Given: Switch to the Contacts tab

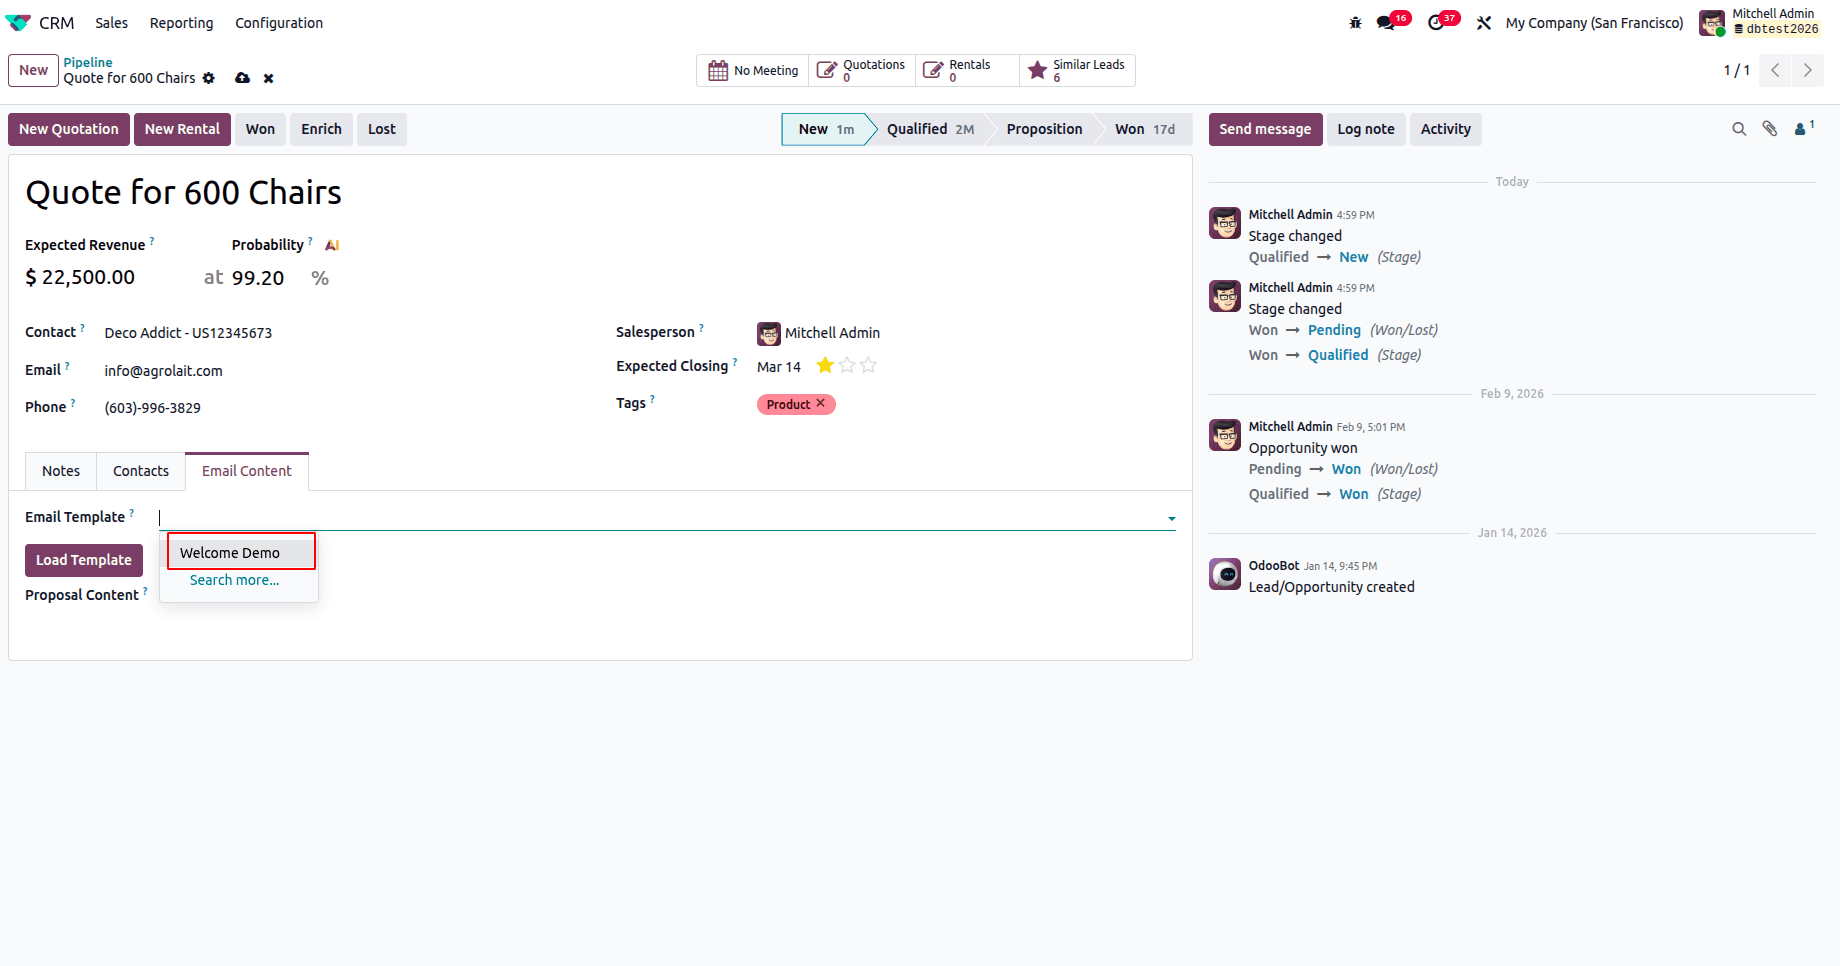Looking at the screenshot, I should coord(140,471).
